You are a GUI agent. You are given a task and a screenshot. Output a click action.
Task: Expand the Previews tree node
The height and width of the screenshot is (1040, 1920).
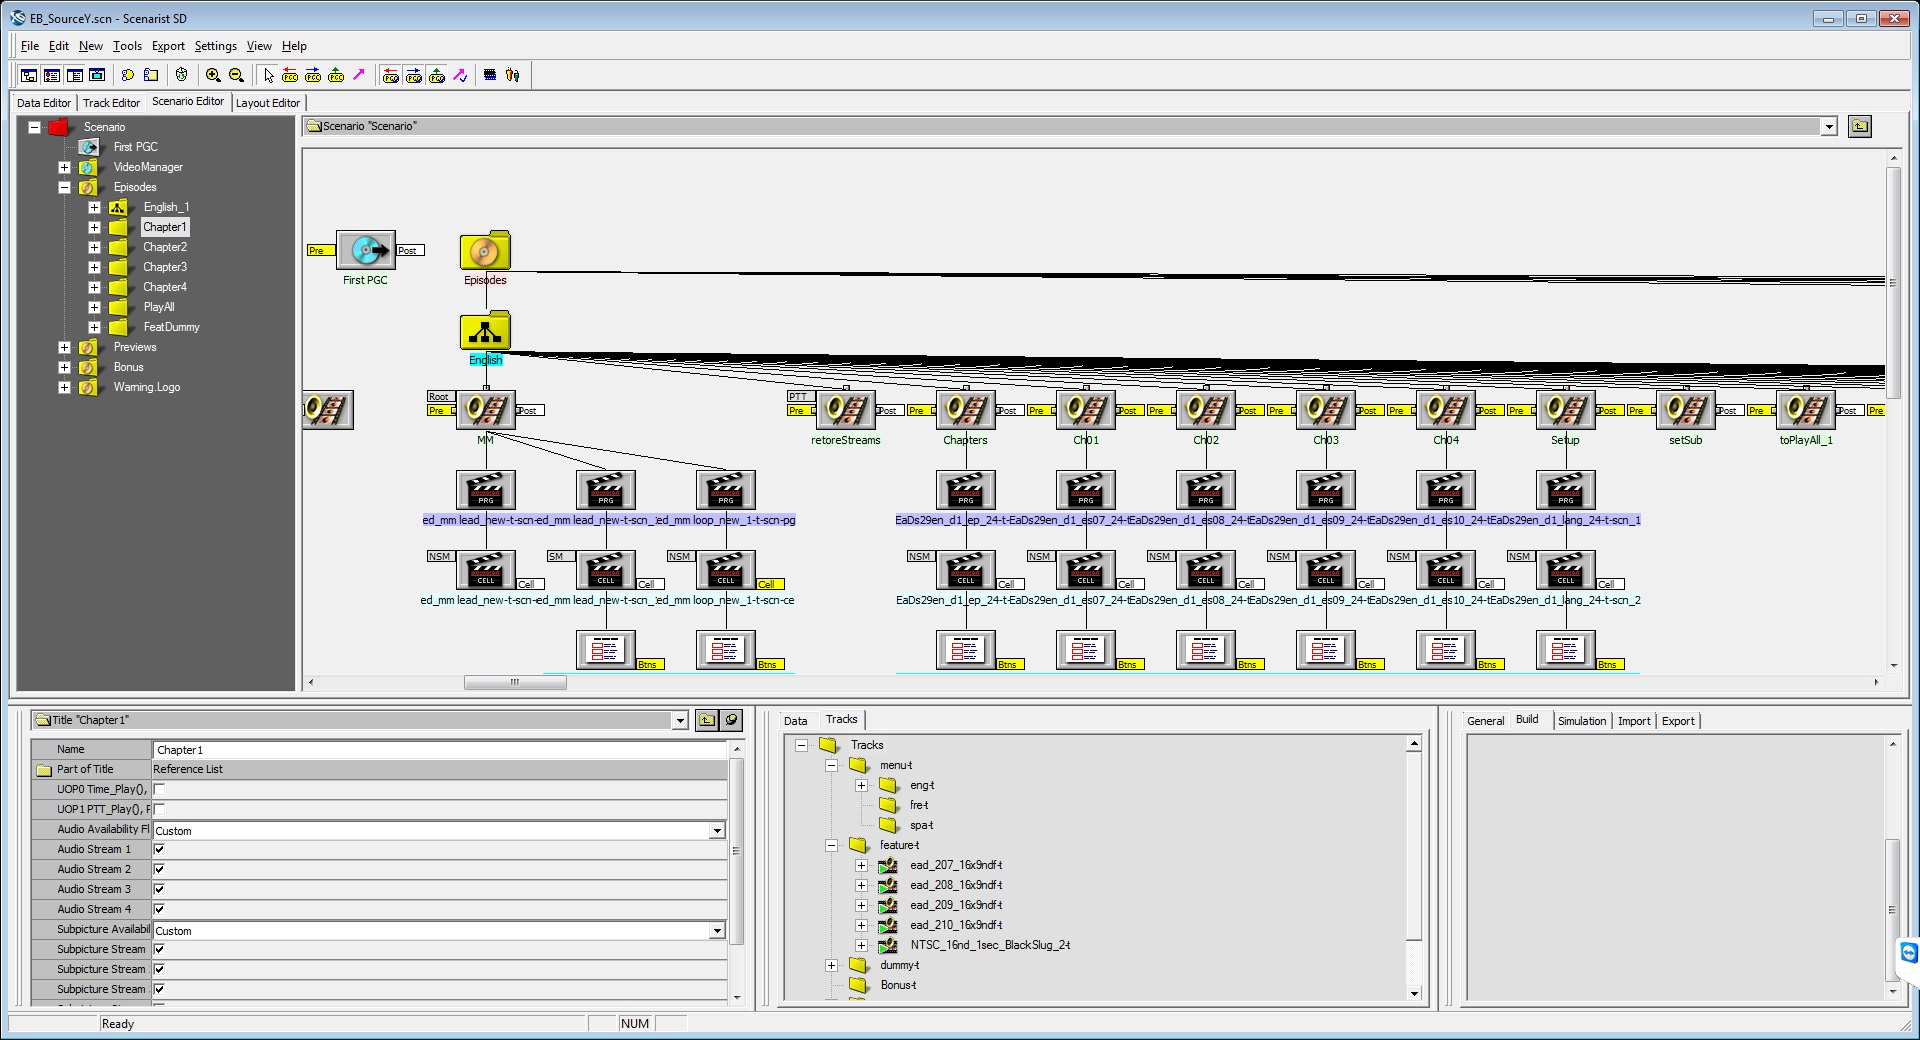pyautogui.click(x=64, y=347)
